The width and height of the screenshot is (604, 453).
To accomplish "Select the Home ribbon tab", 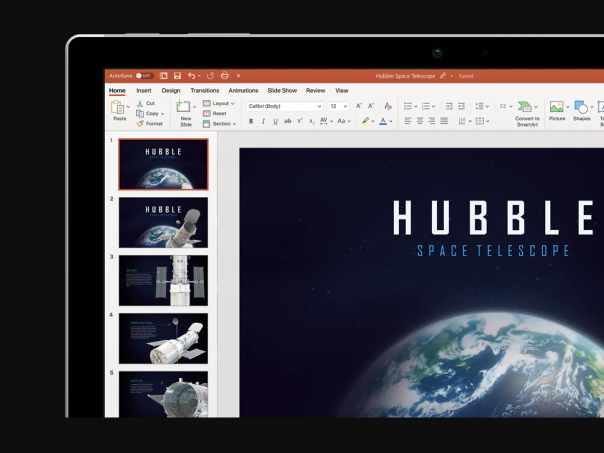I will (x=117, y=91).
